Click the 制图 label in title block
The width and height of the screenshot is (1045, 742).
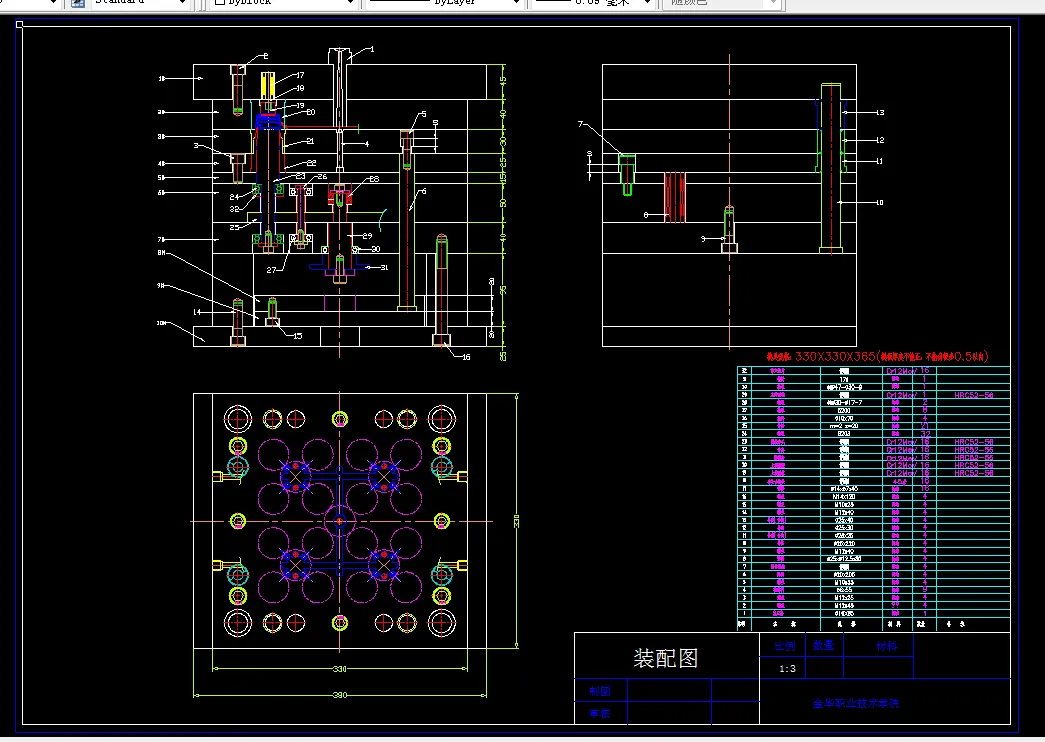click(x=599, y=691)
